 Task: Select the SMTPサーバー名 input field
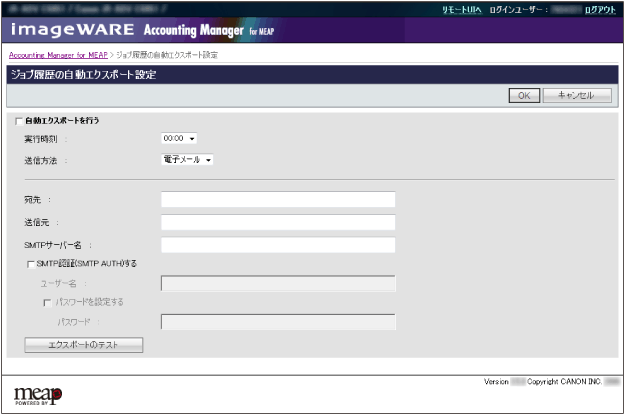(x=278, y=244)
